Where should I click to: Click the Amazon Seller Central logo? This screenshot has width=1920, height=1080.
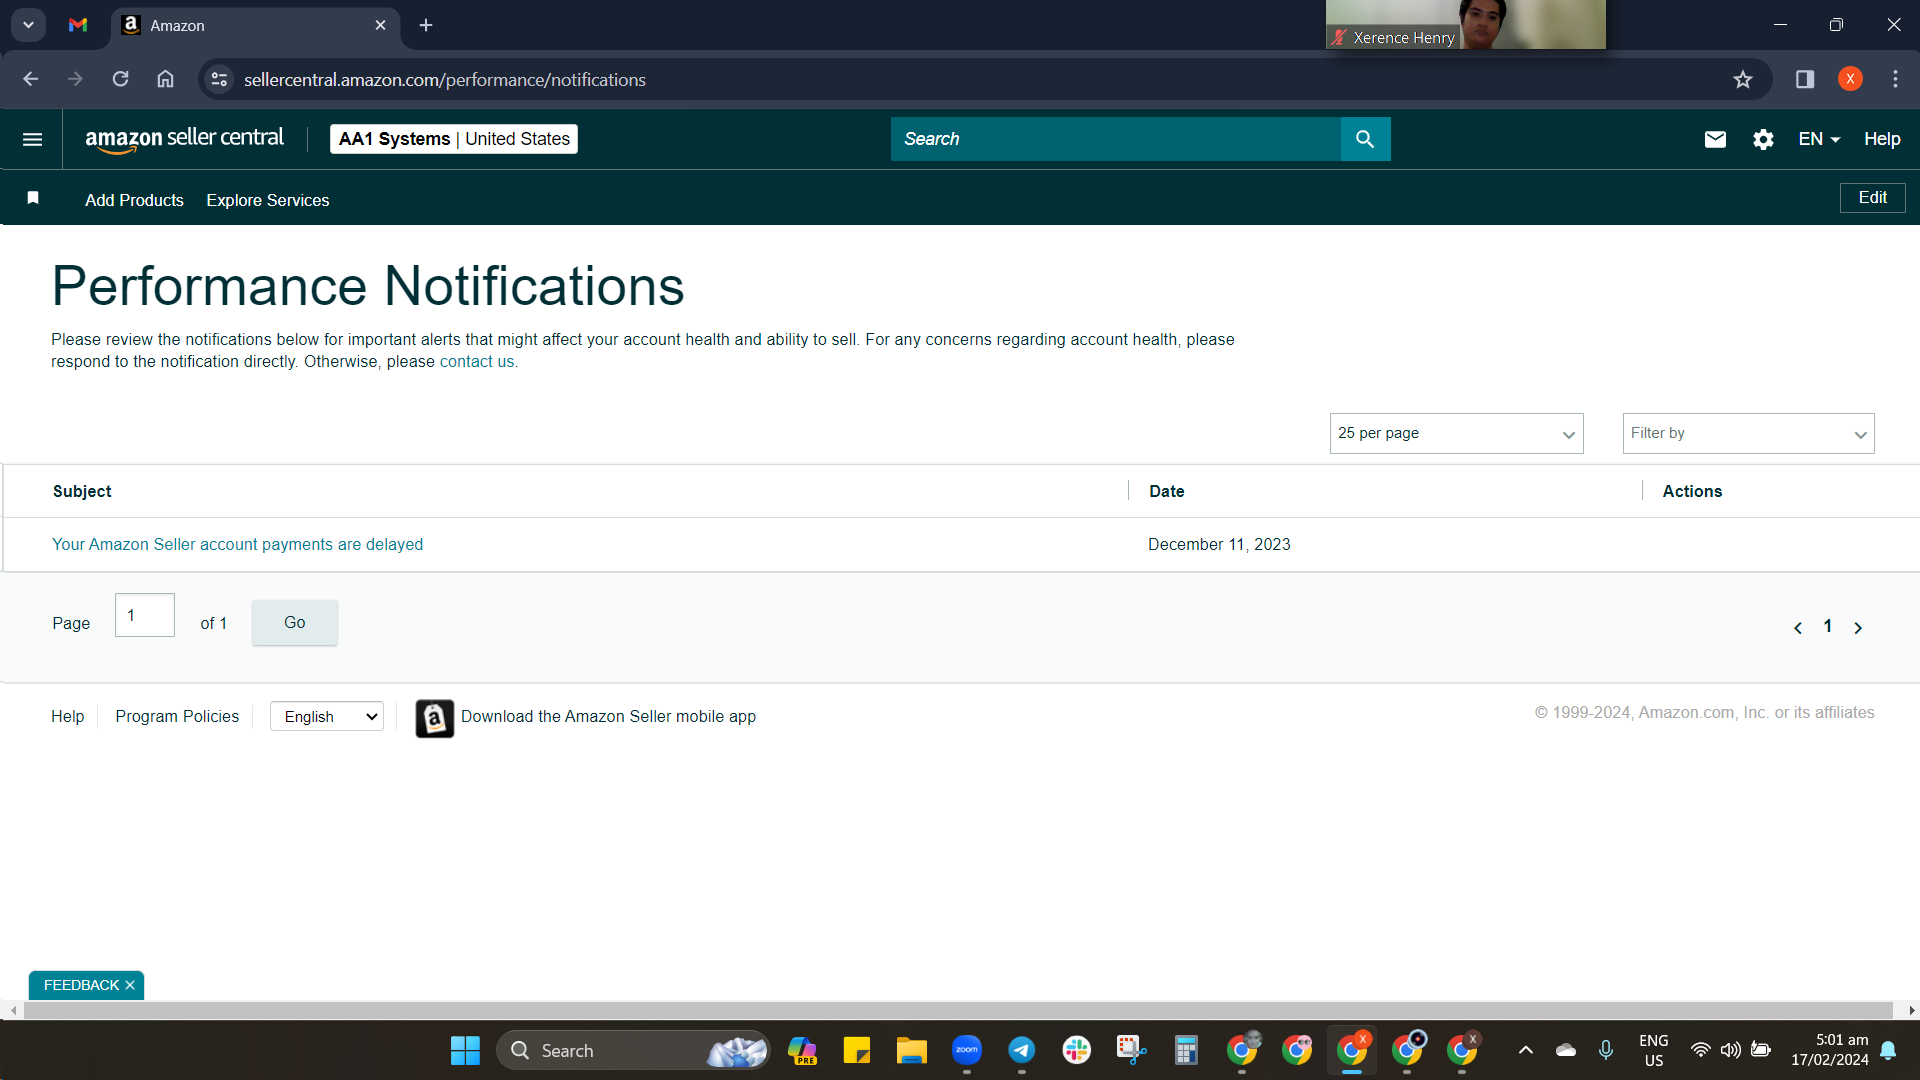[x=184, y=139]
